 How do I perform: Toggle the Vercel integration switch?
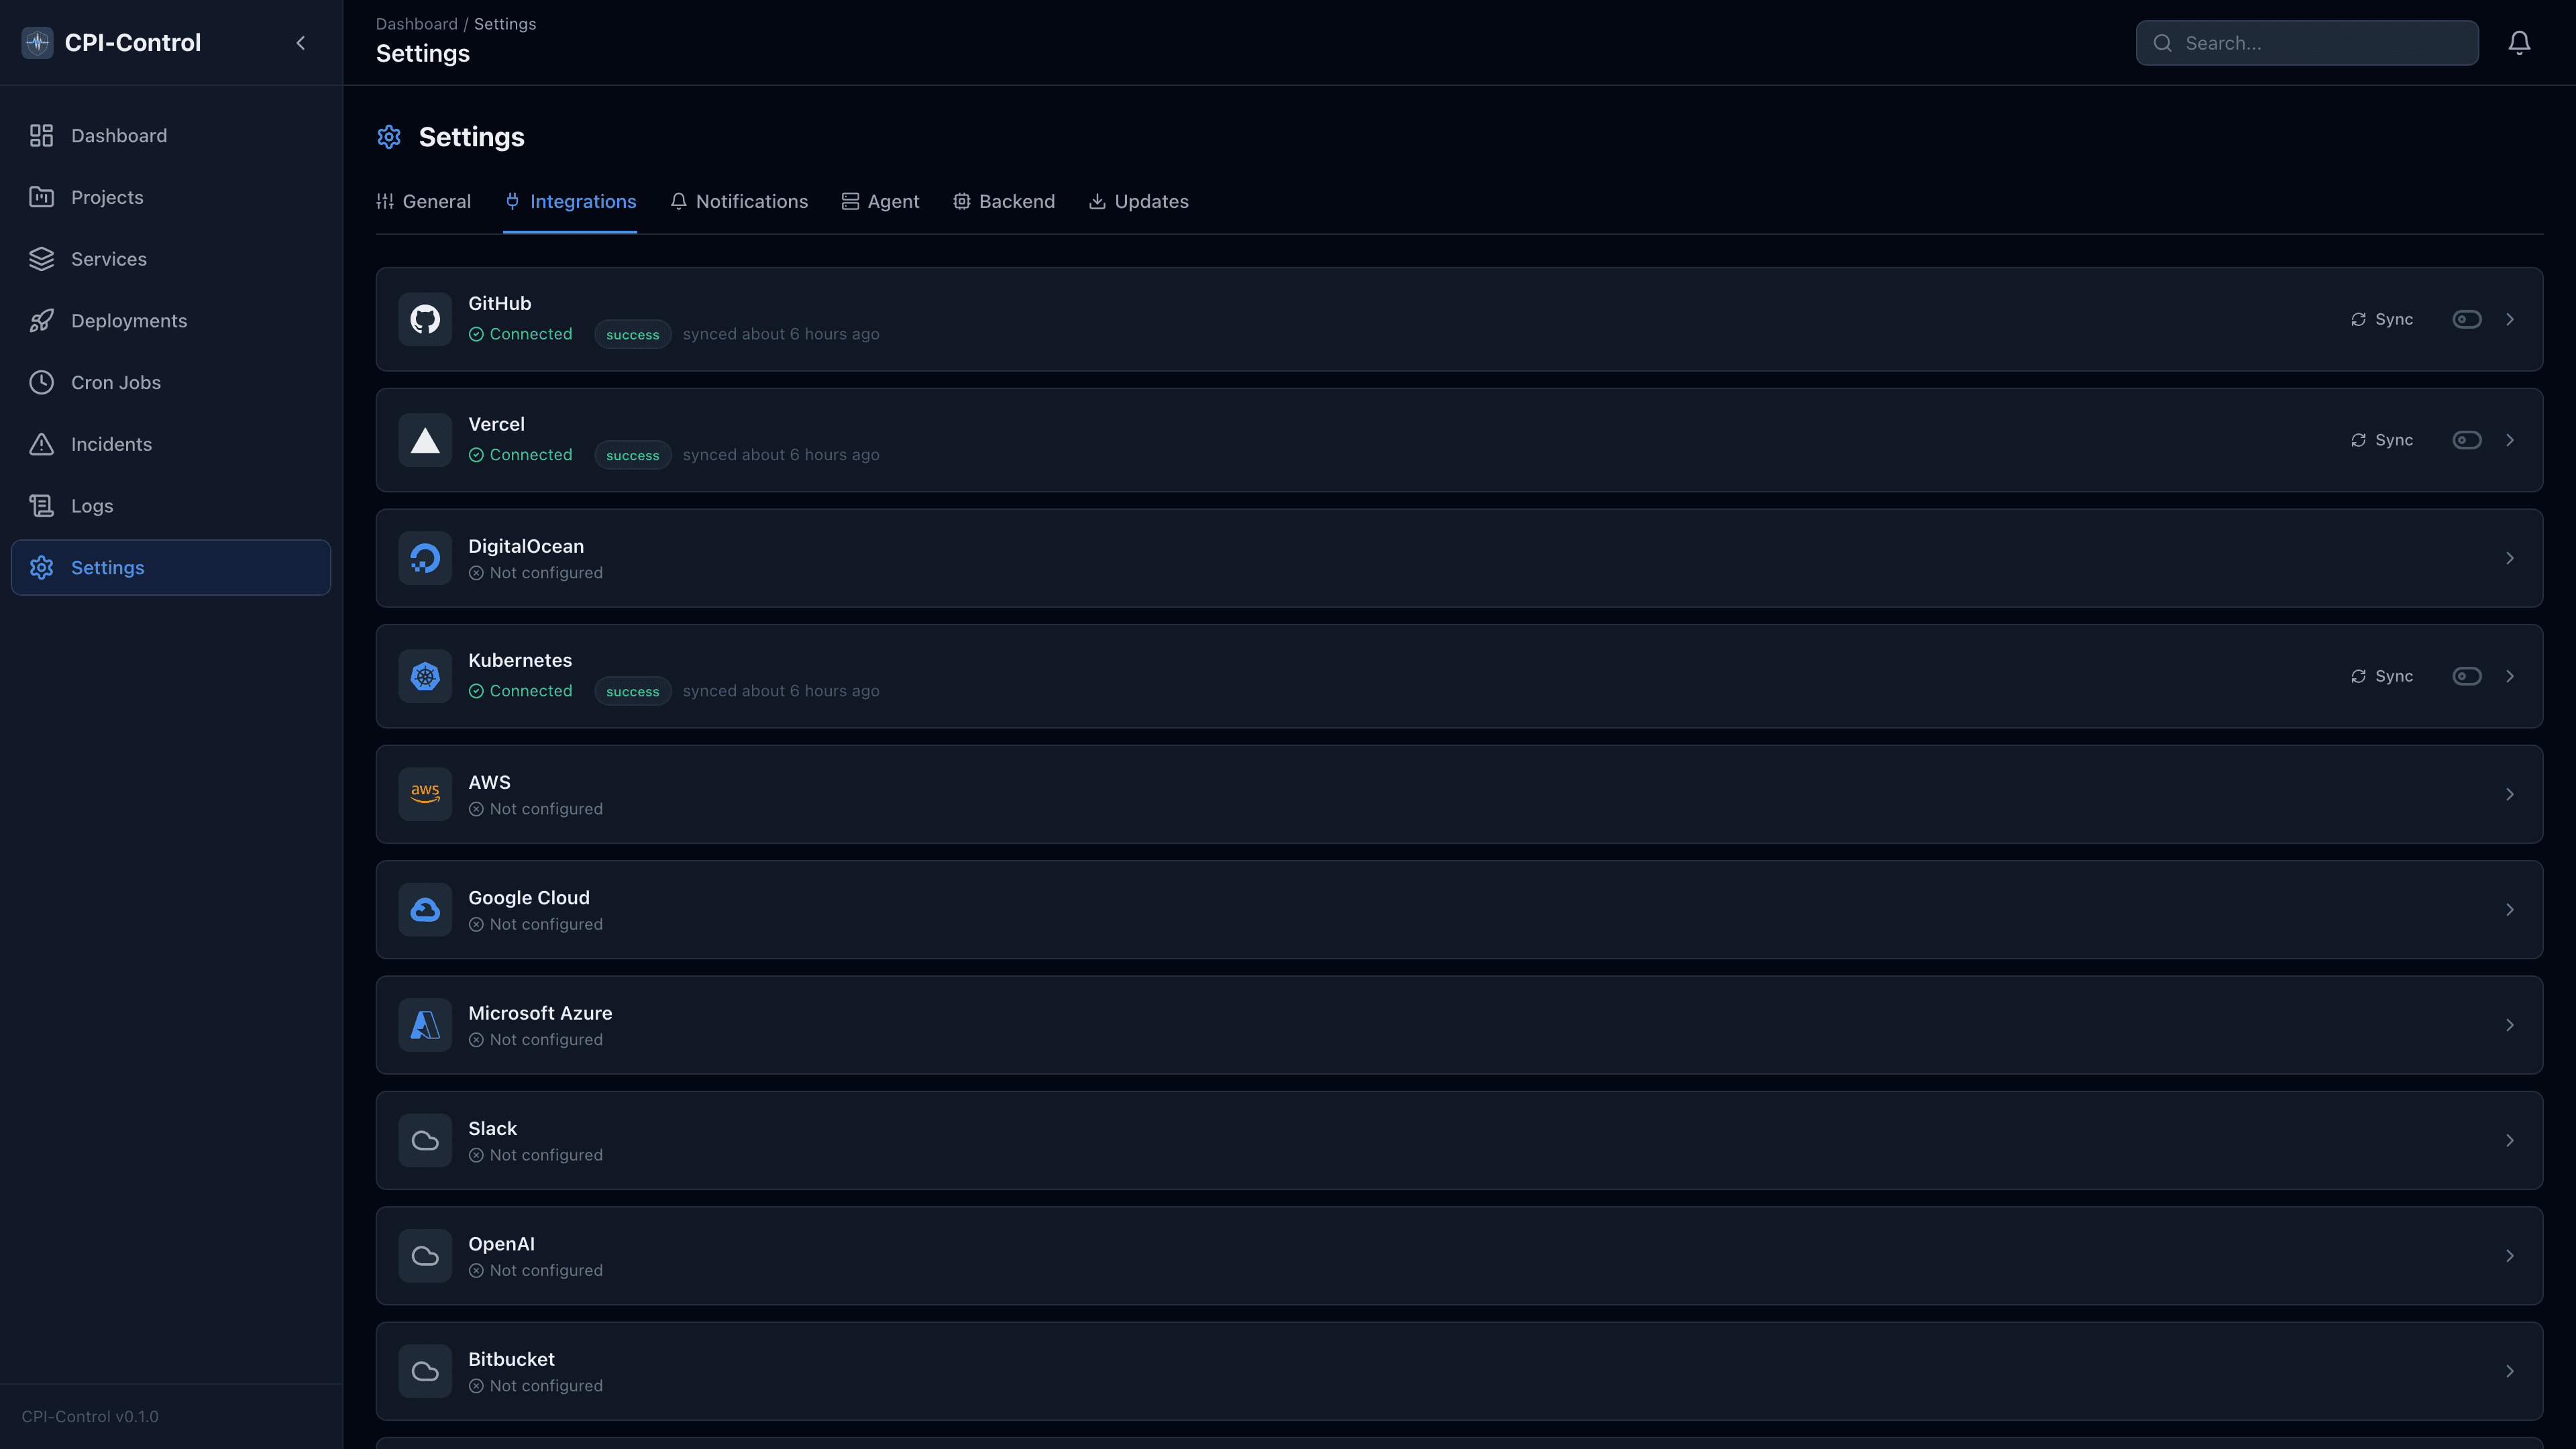click(2466, 440)
